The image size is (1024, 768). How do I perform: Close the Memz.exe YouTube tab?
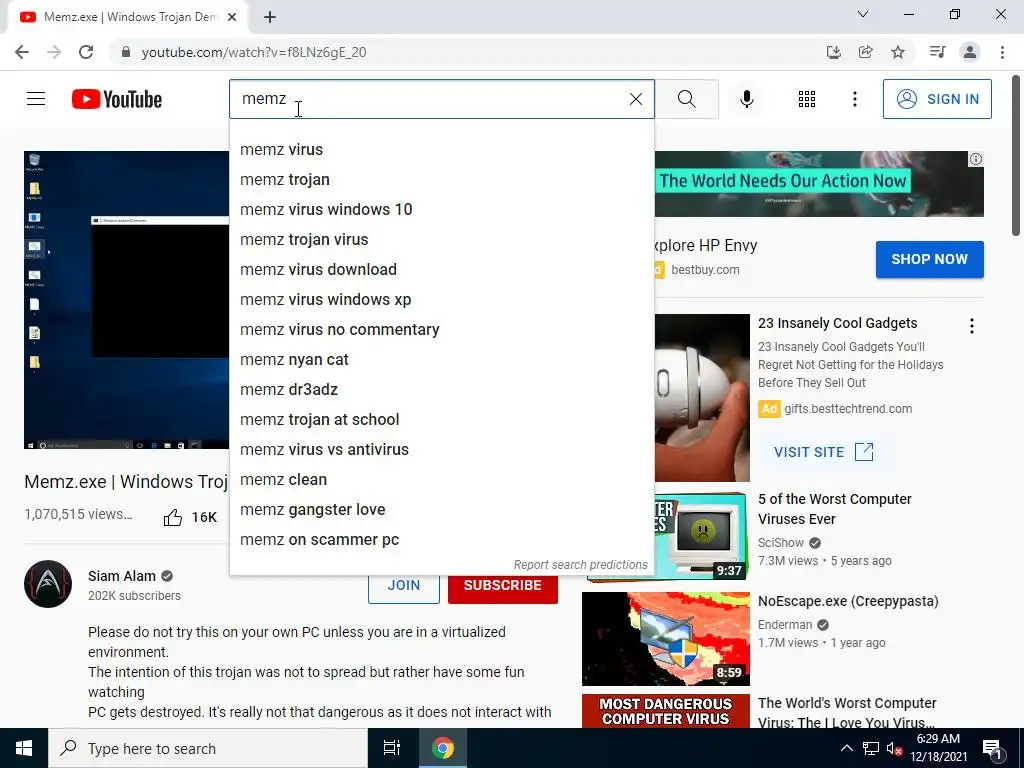232,18
